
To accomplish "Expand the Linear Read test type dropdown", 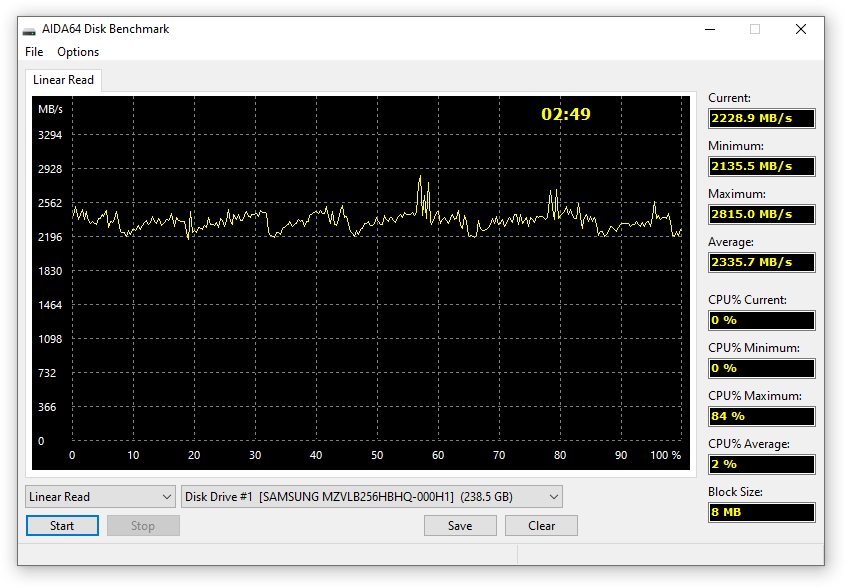I will click(100, 497).
